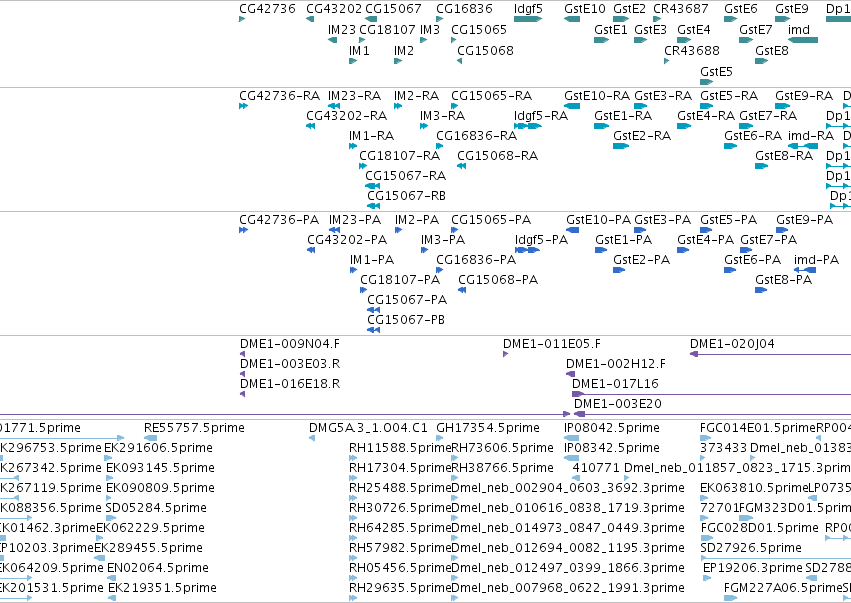851x603 pixels.
Task: Click clone DME1-003E03.R
Action: [x=289, y=364]
